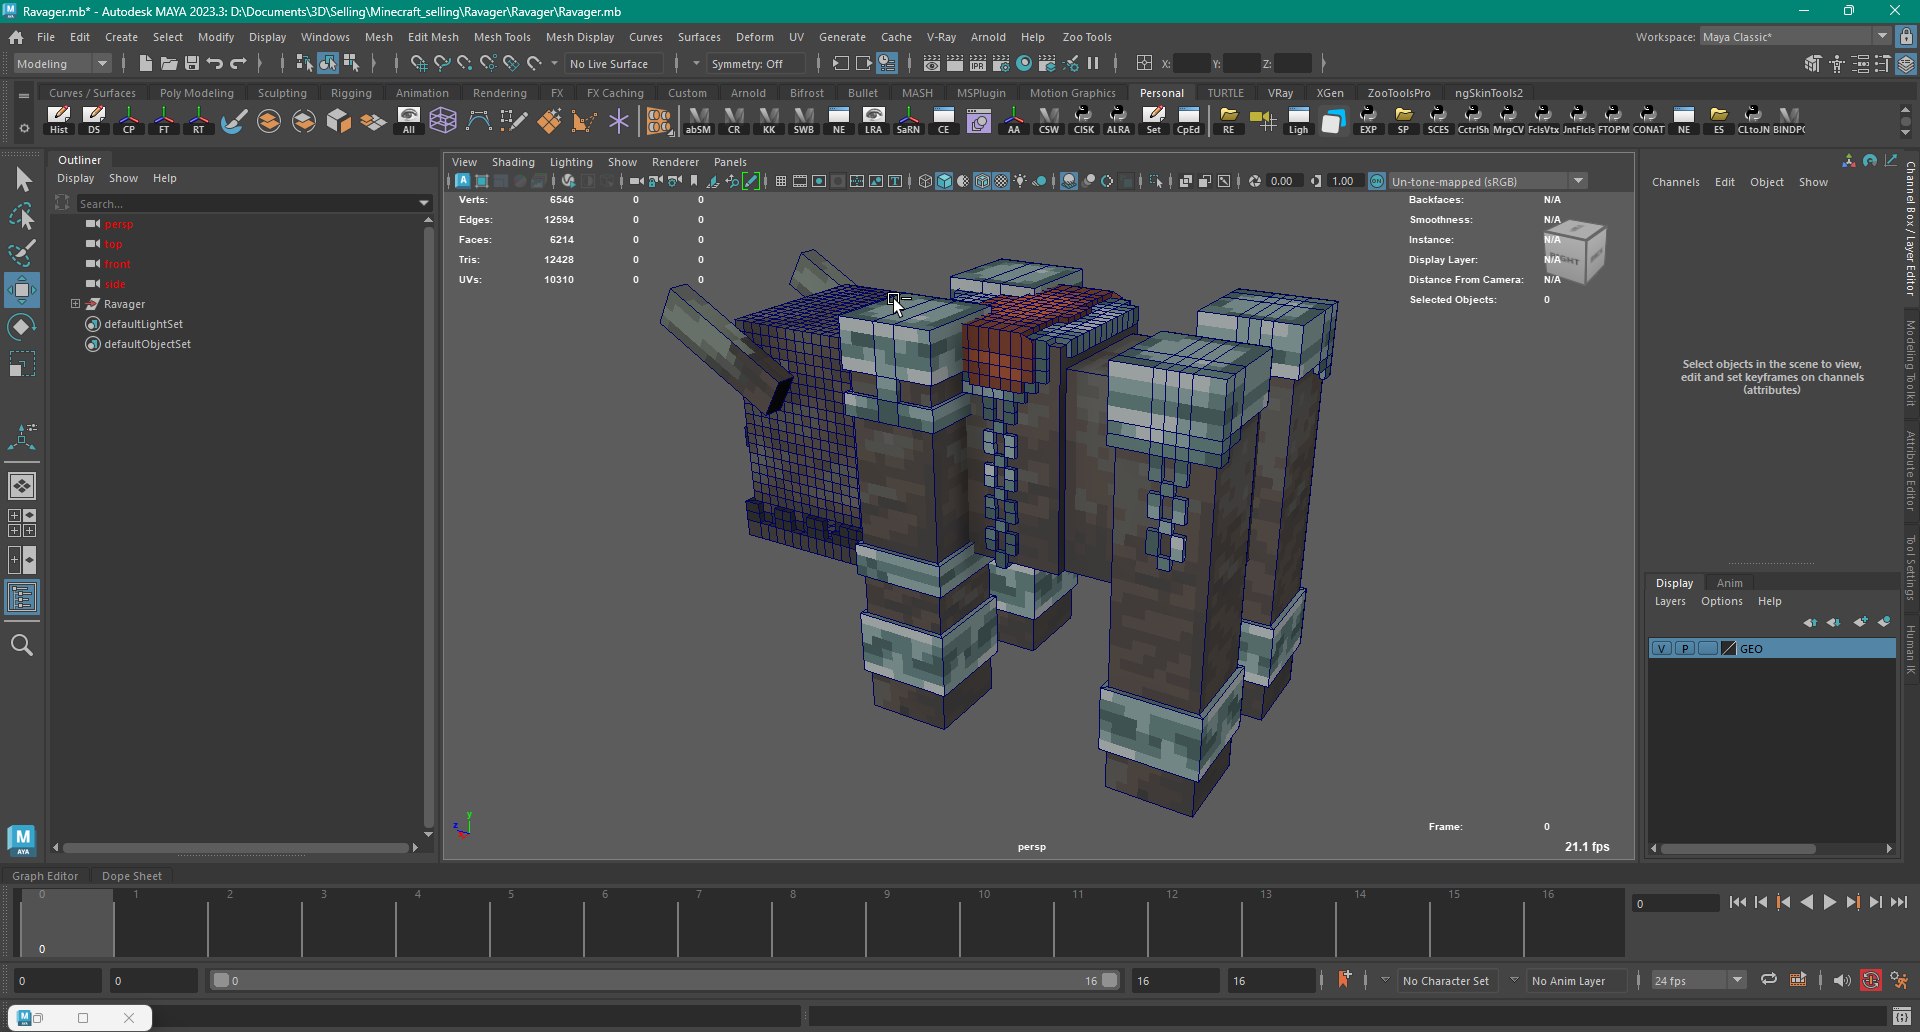Image resolution: width=1920 pixels, height=1032 pixels.
Task: Toggle smooth shade all in viewport
Action: (944, 181)
